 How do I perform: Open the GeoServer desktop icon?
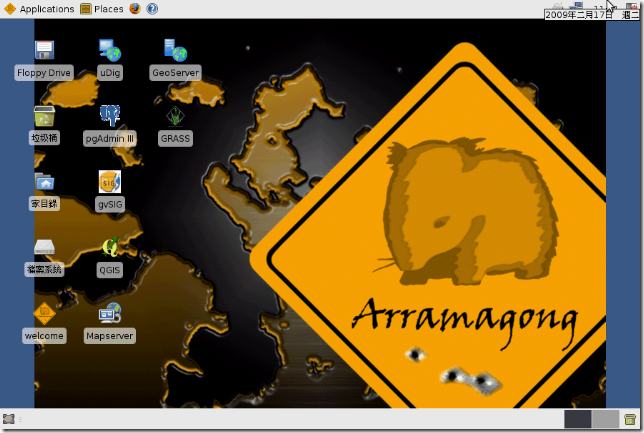pyautogui.click(x=175, y=51)
